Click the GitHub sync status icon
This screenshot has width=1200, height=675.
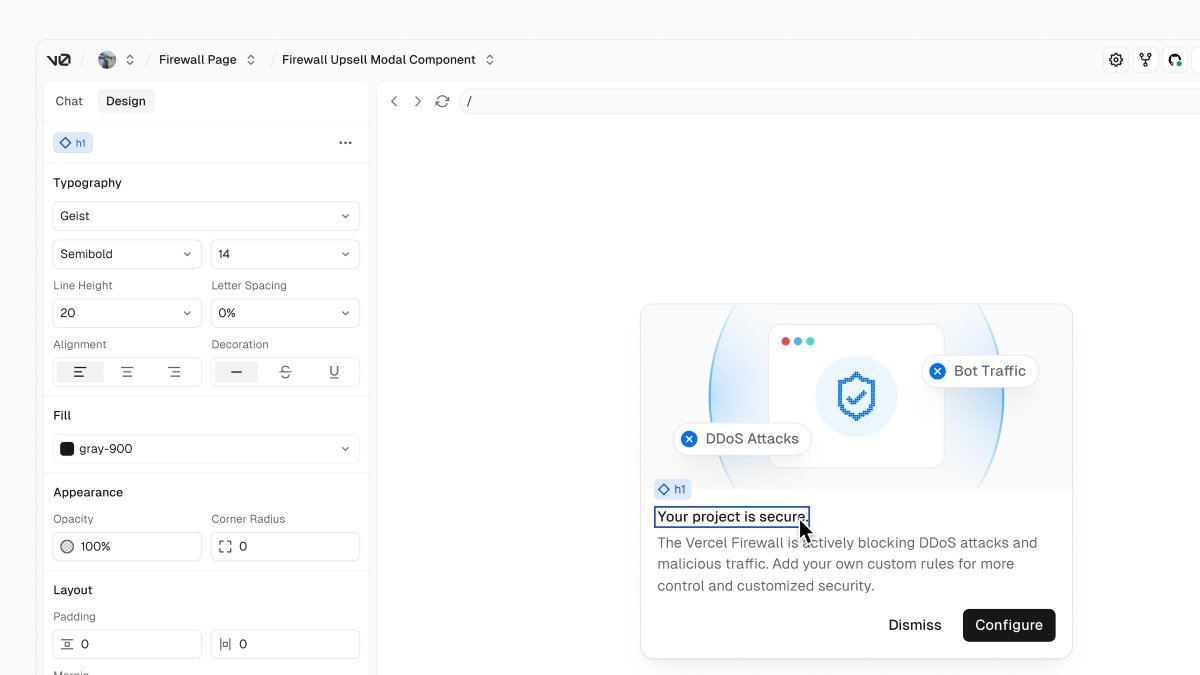[x=1175, y=60]
